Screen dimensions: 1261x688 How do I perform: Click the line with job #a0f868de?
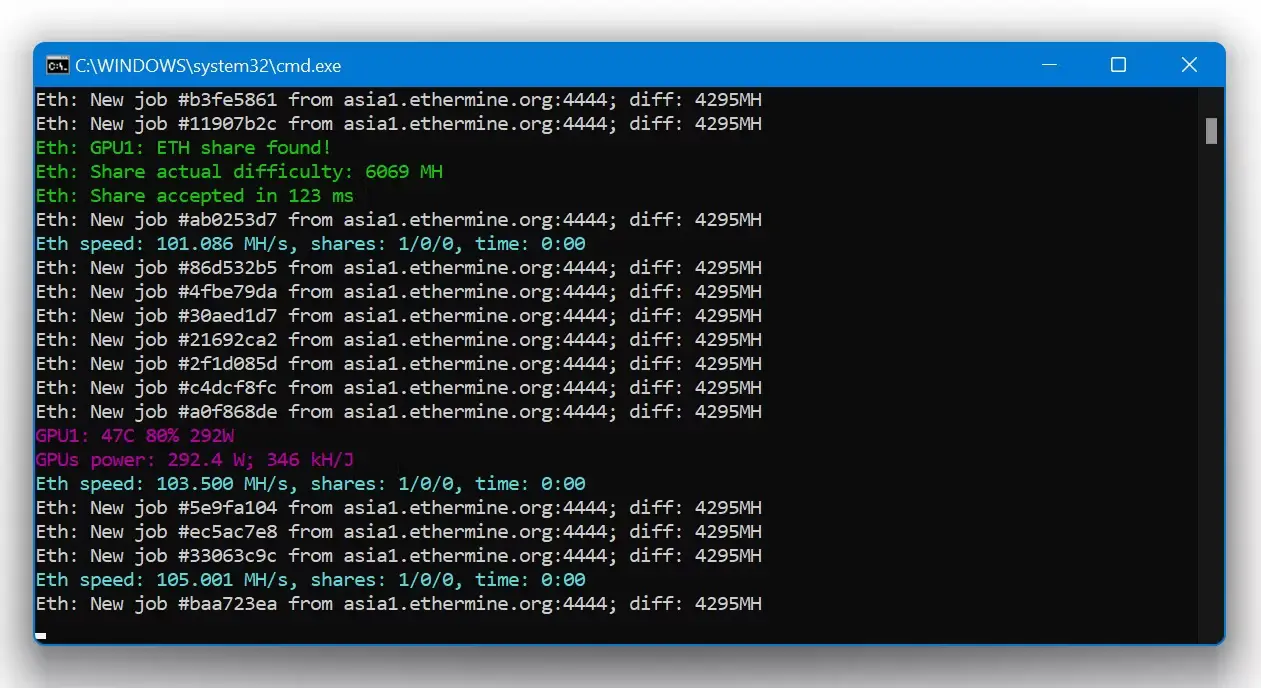(399, 412)
